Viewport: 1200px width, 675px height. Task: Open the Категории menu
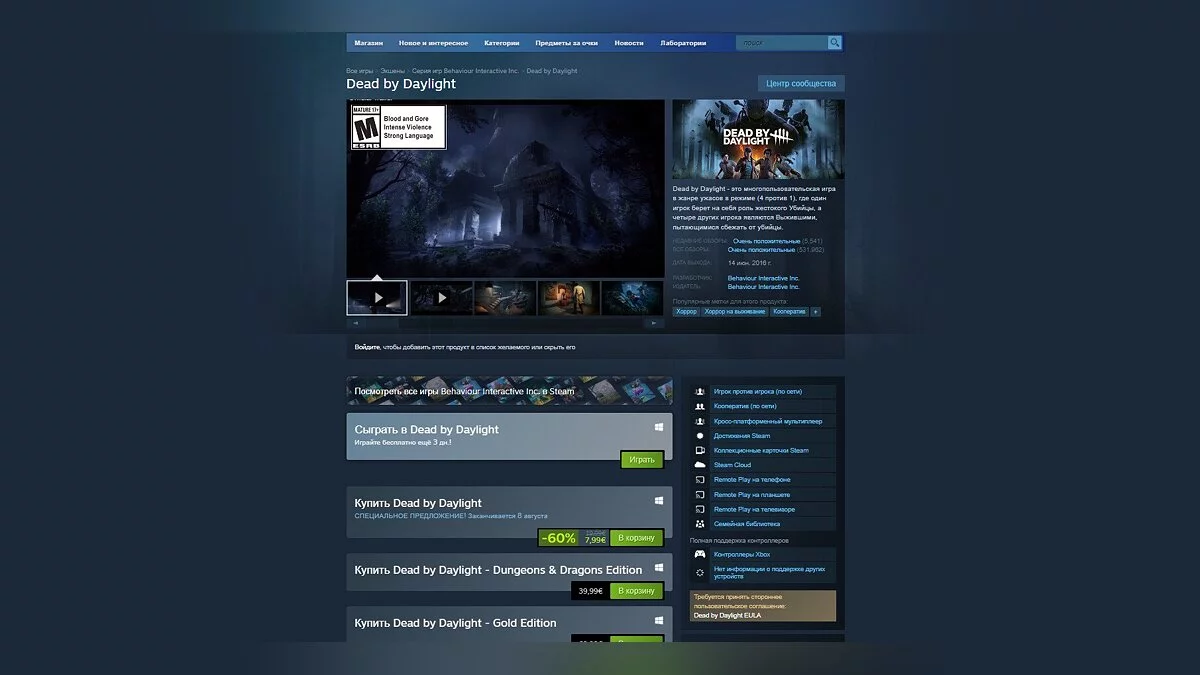tap(502, 43)
